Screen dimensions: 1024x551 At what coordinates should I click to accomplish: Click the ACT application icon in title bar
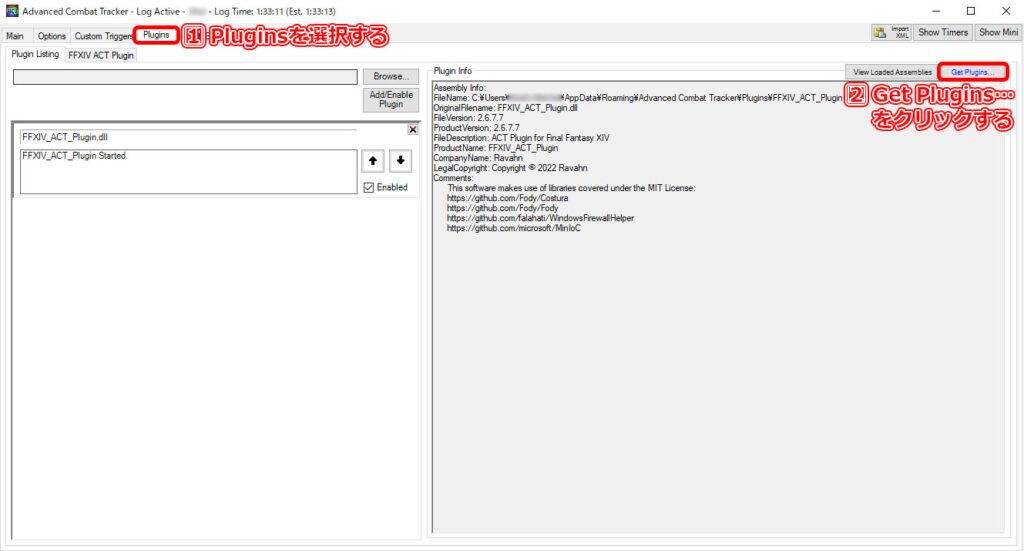pyautogui.click(x=11, y=11)
